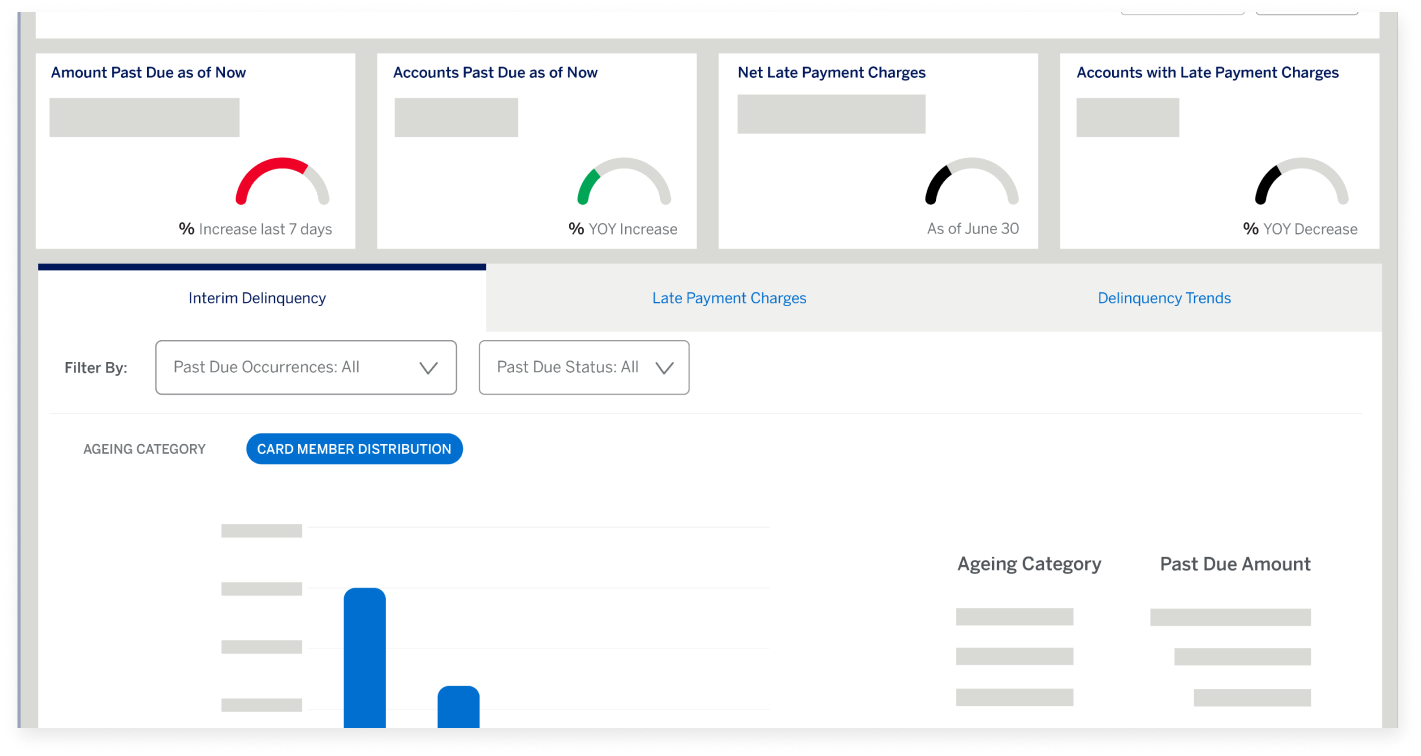
Task: Open the Past Due Status filter dropdown
Action: click(584, 367)
